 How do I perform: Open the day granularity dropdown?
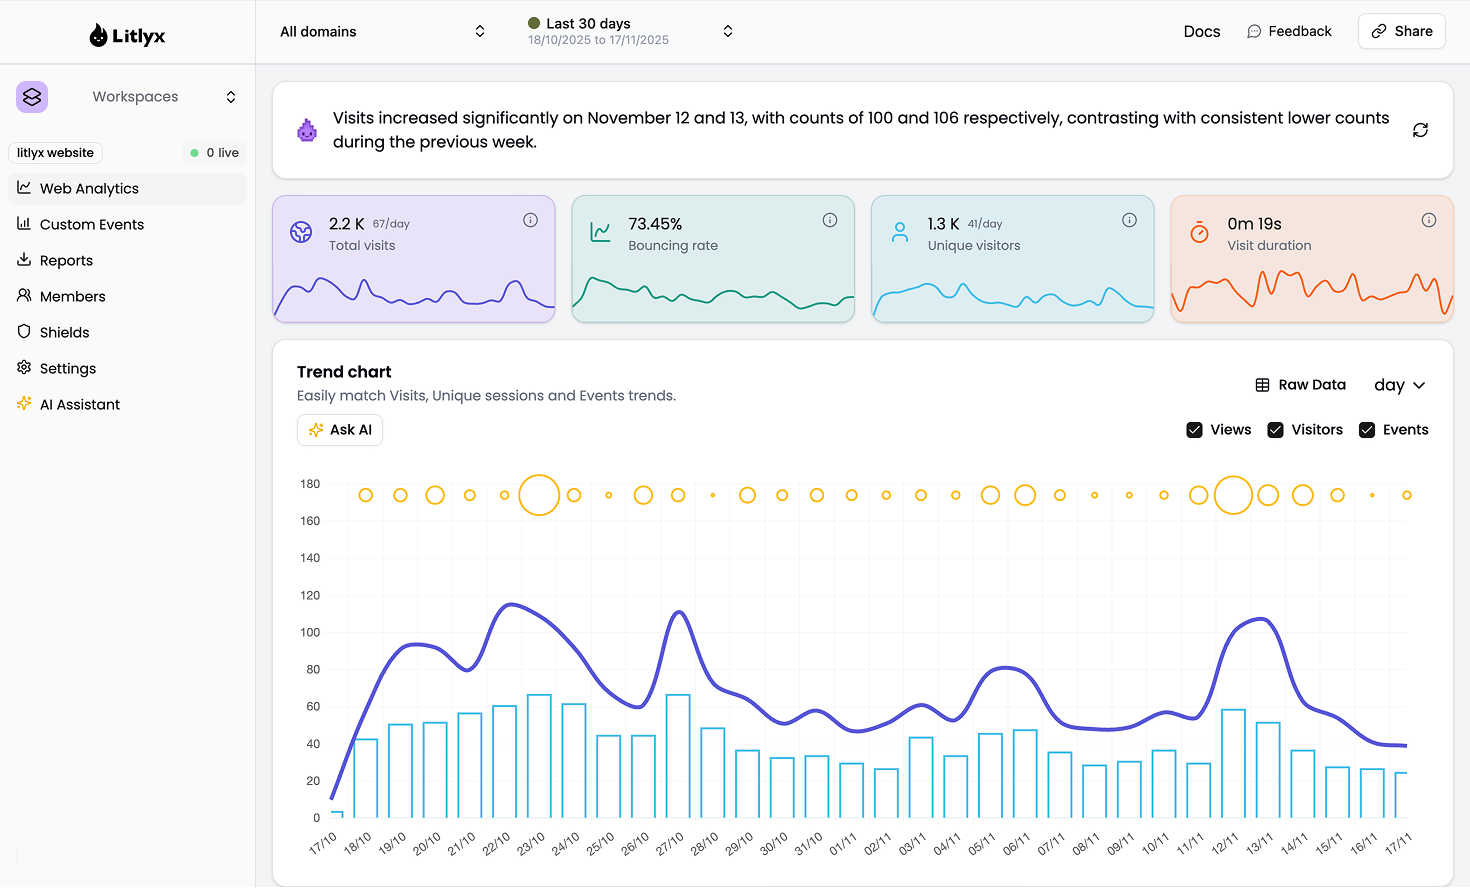coord(1399,385)
